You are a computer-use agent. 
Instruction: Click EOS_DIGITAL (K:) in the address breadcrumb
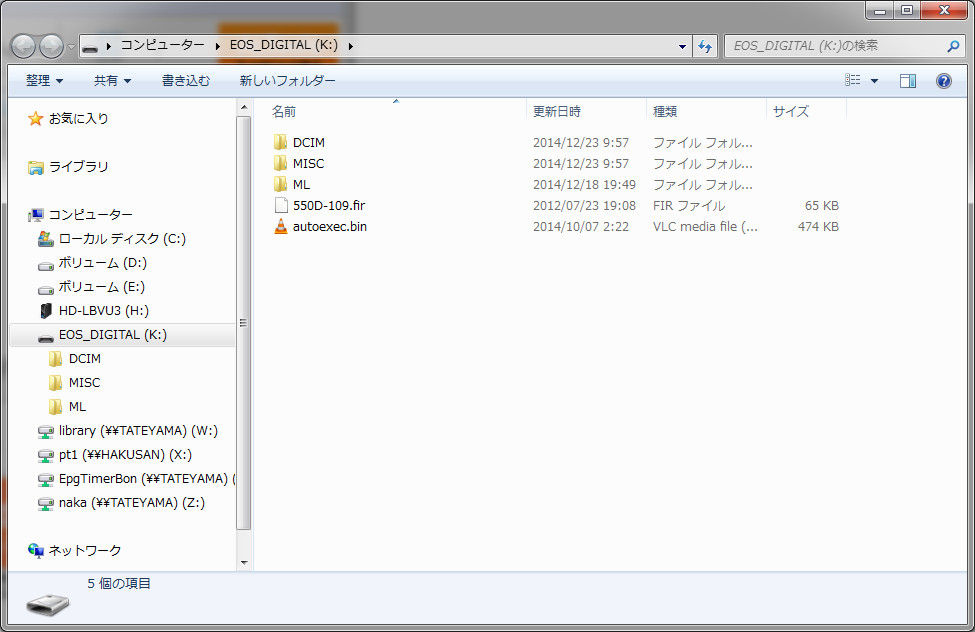click(x=284, y=45)
